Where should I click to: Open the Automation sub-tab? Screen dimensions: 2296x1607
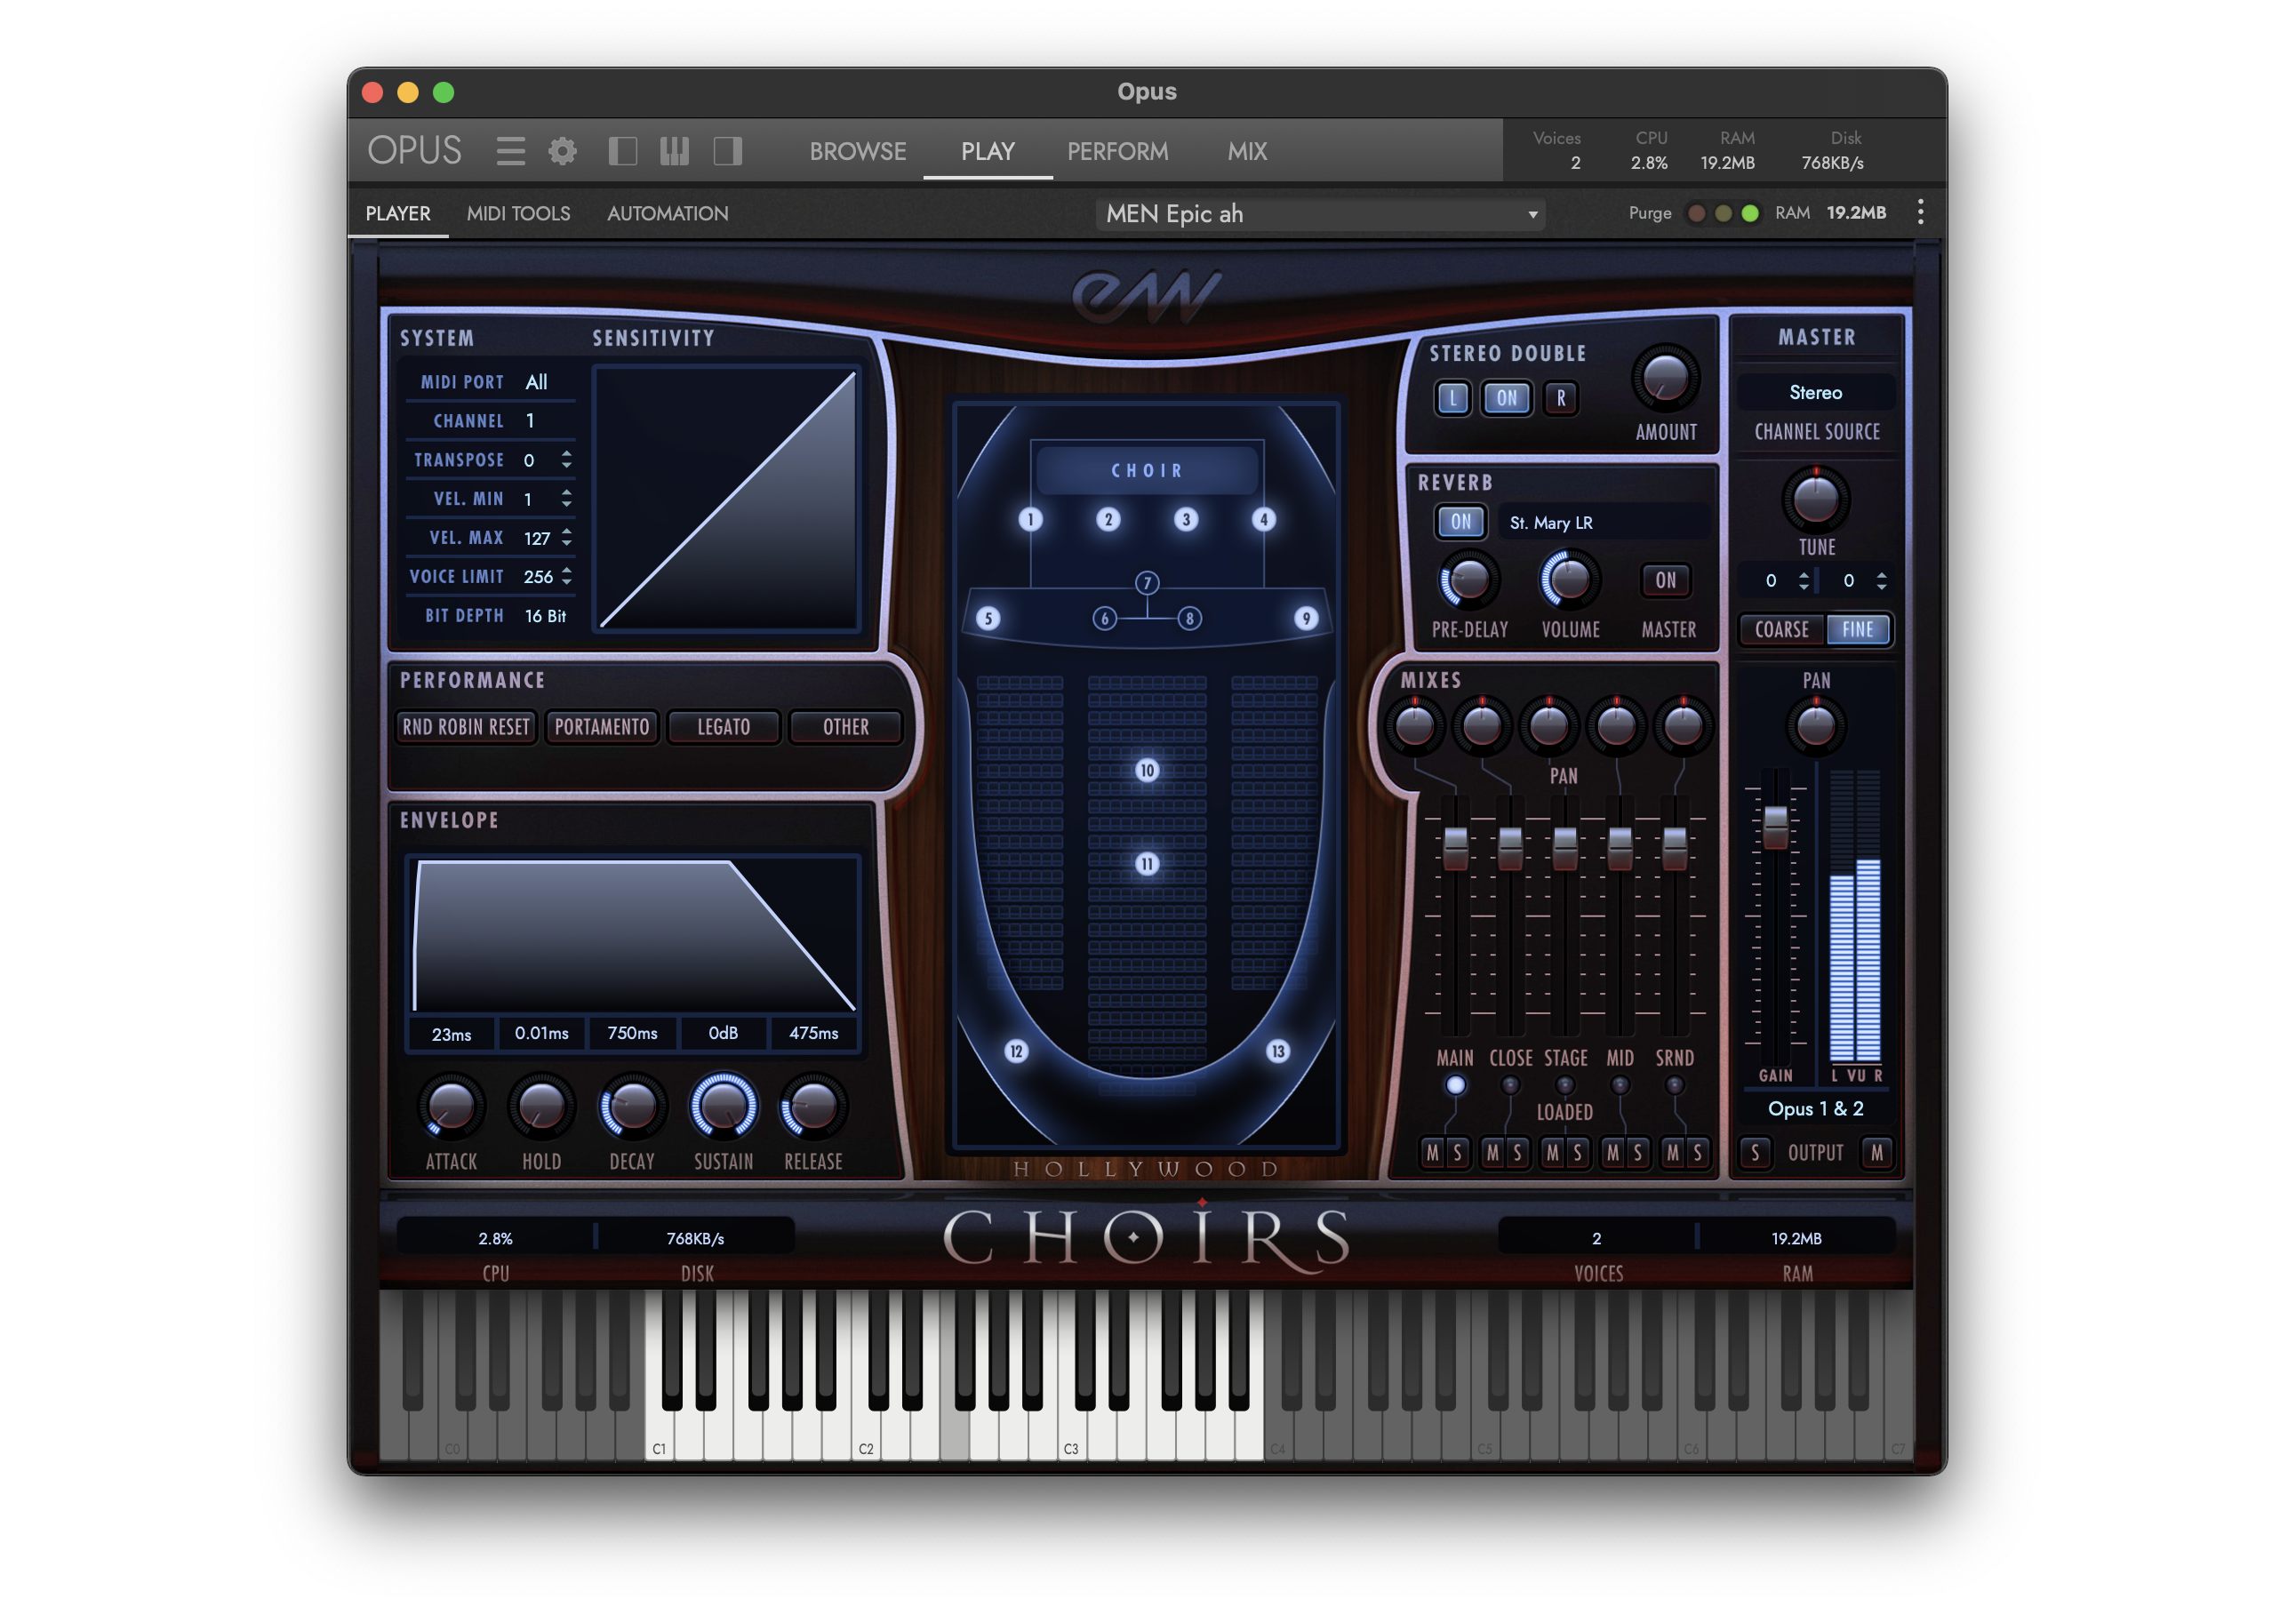(667, 213)
